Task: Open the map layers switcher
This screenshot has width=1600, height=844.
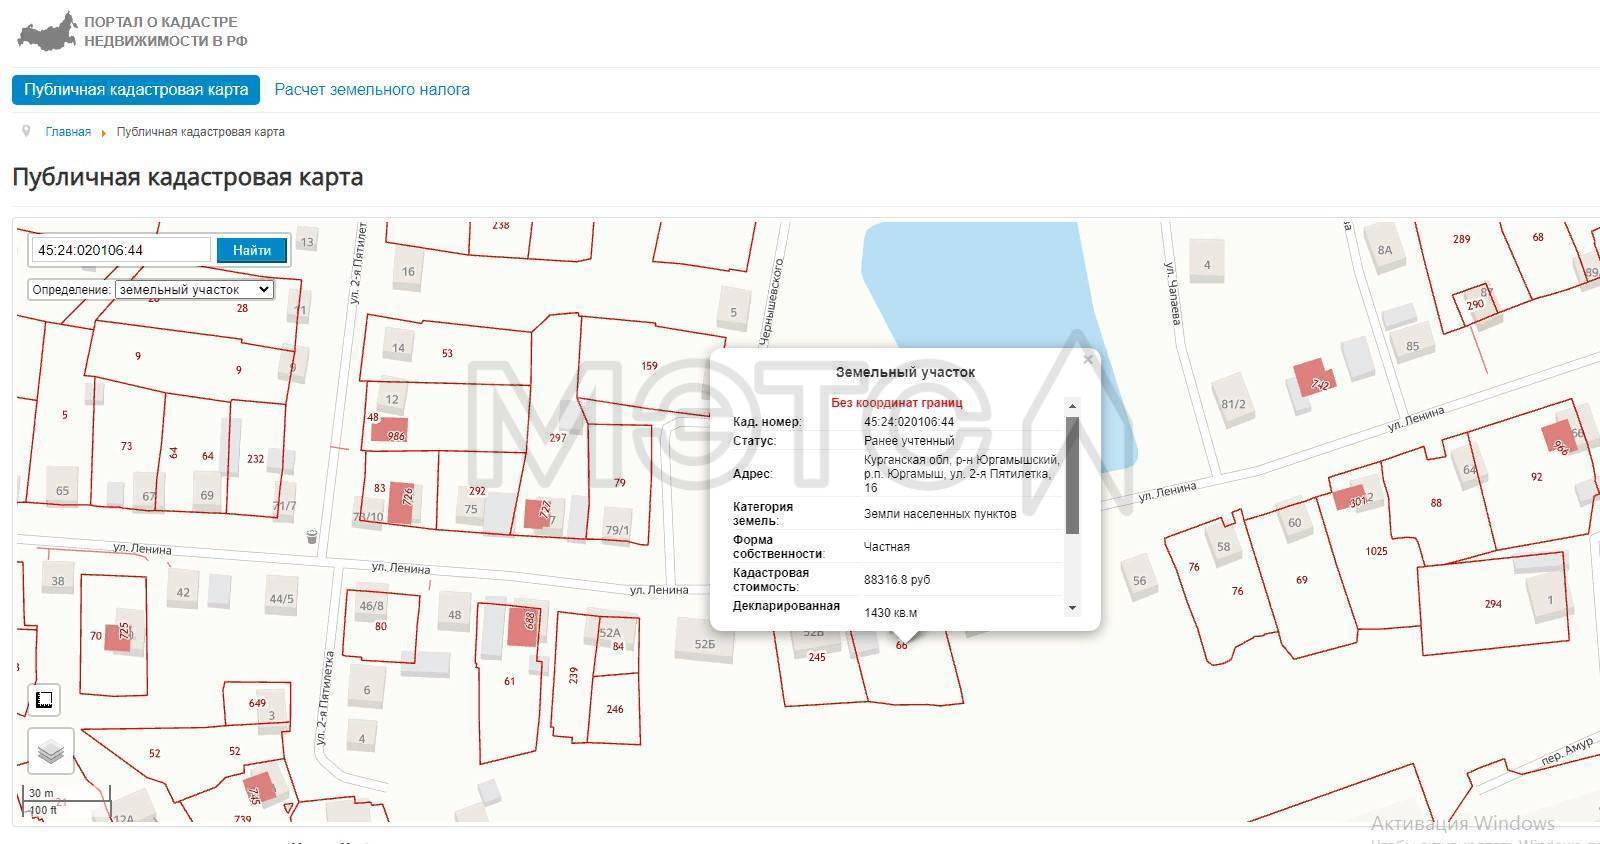Action: pos(50,750)
